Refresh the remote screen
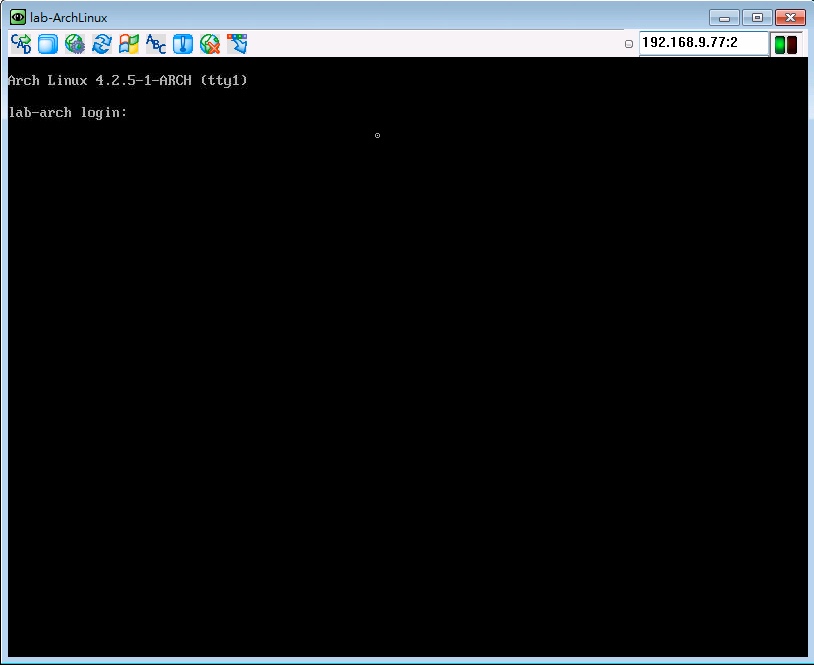Viewport: 814px width, 666px height. (102, 44)
